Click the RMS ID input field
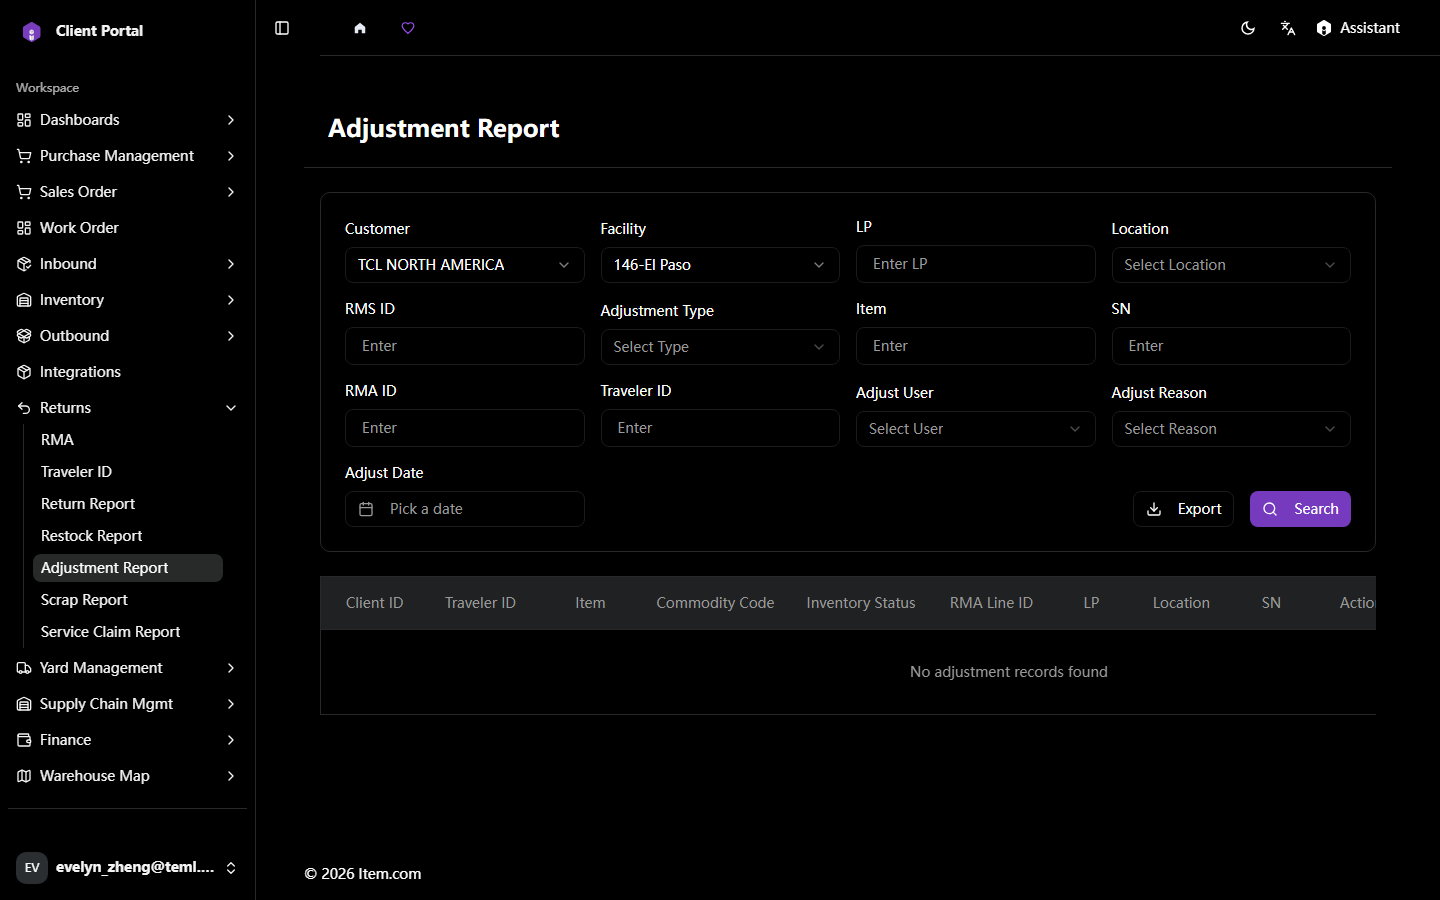This screenshot has width=1440, height=900. click(x=464, y=346)
